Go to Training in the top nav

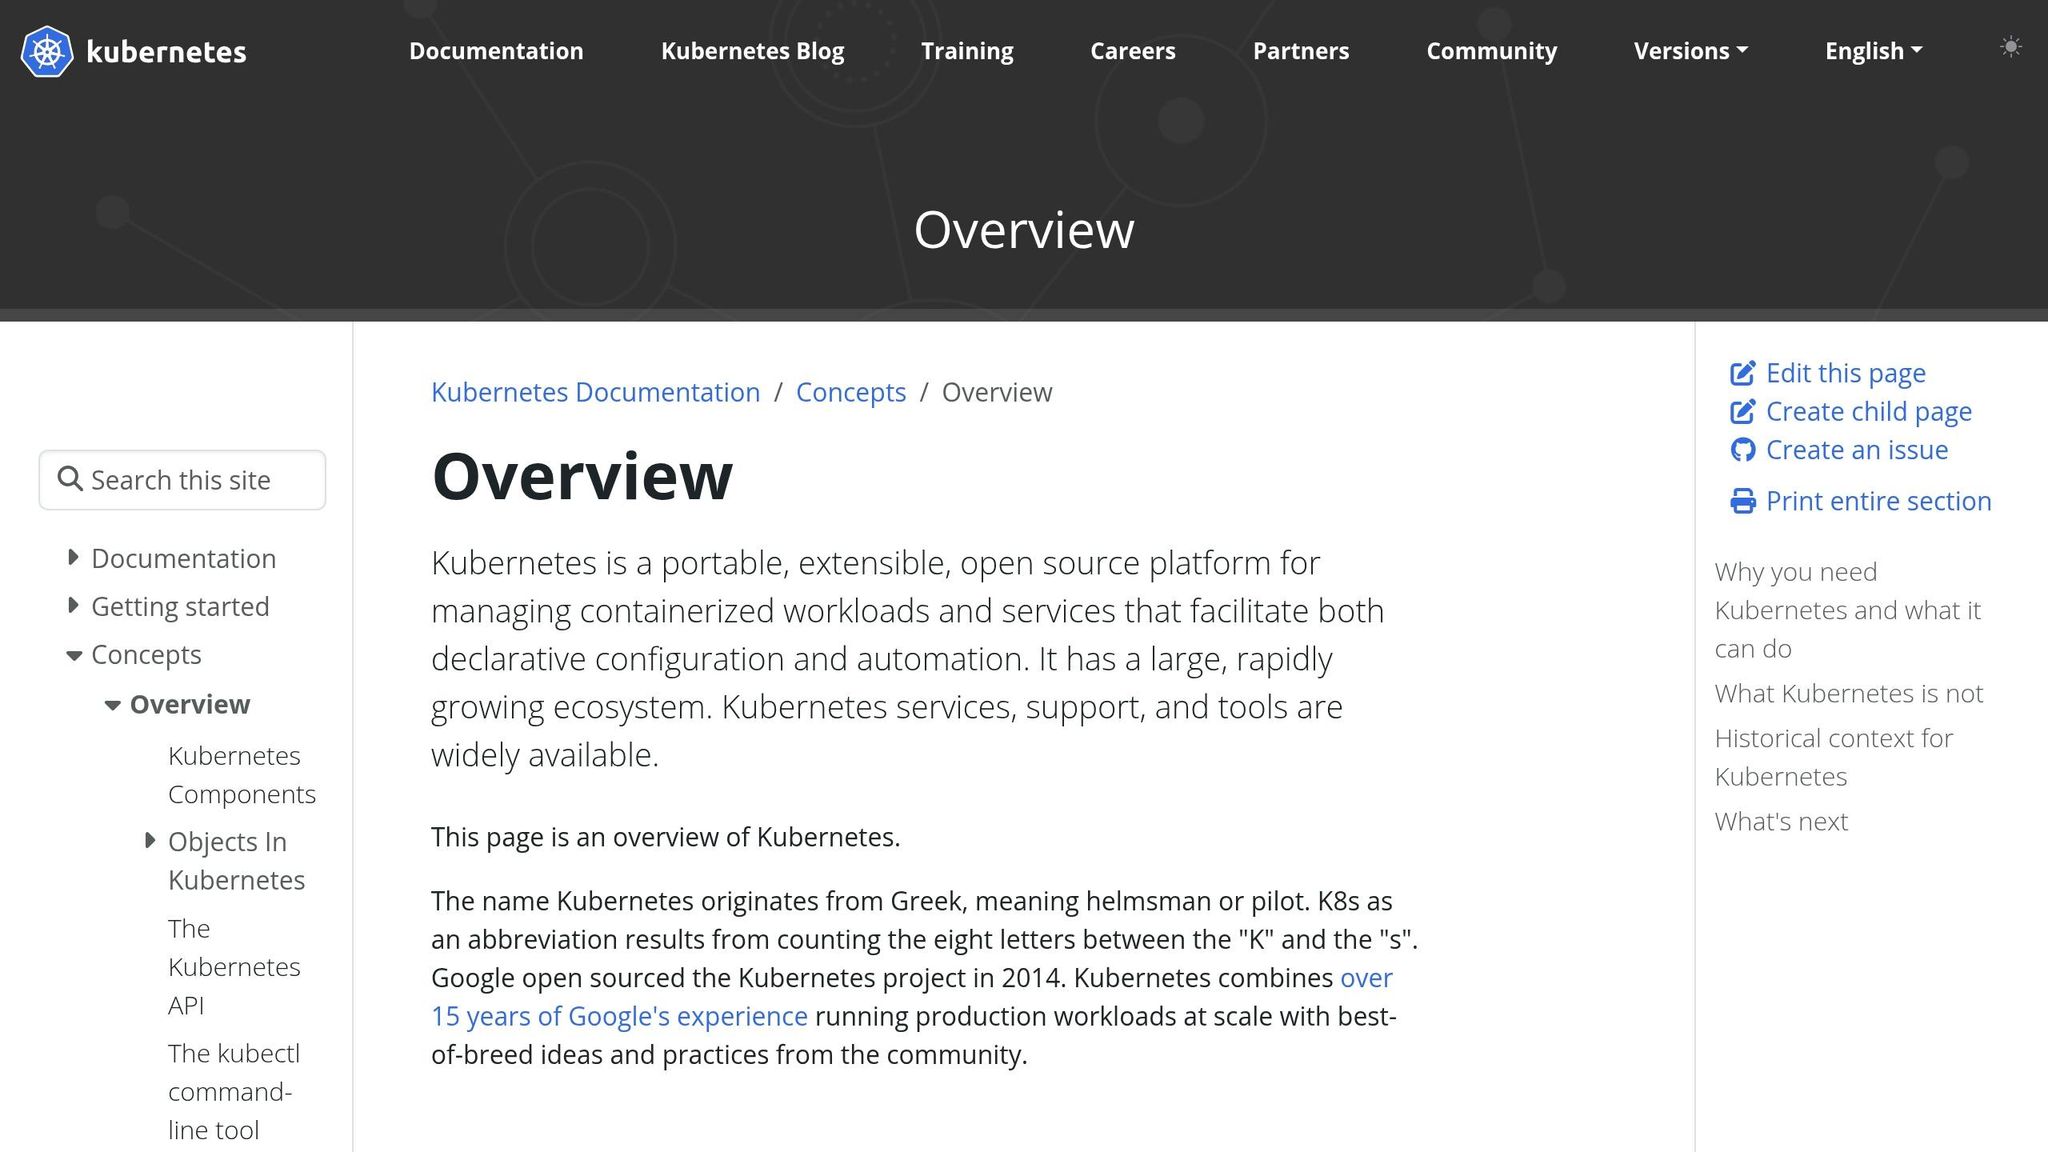[967, 51]
